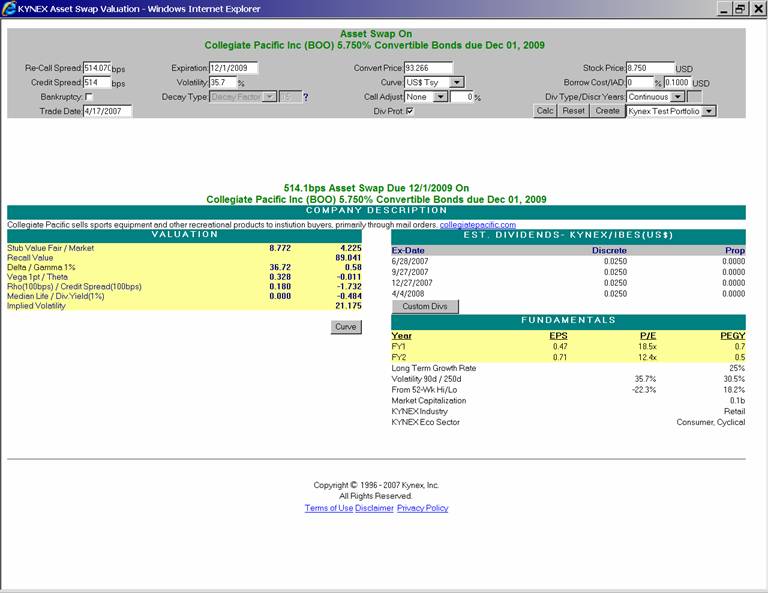This screenshot has width=768, height=593.
Task: Select the FY2 row label
Action: [399, 357]
